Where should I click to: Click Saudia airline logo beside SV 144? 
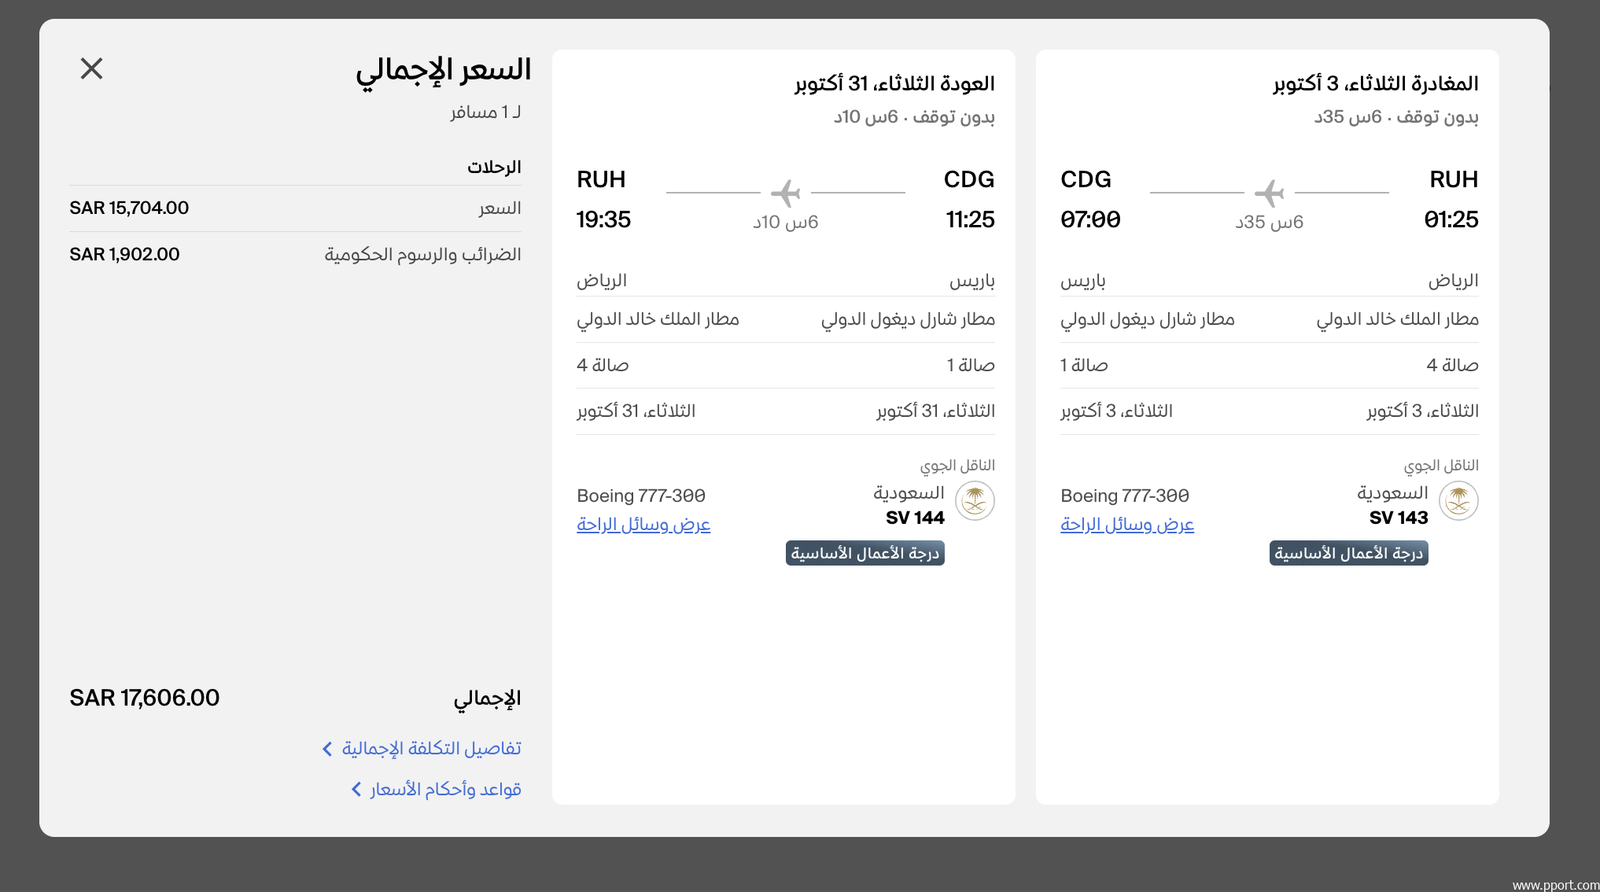coord(974,501)
